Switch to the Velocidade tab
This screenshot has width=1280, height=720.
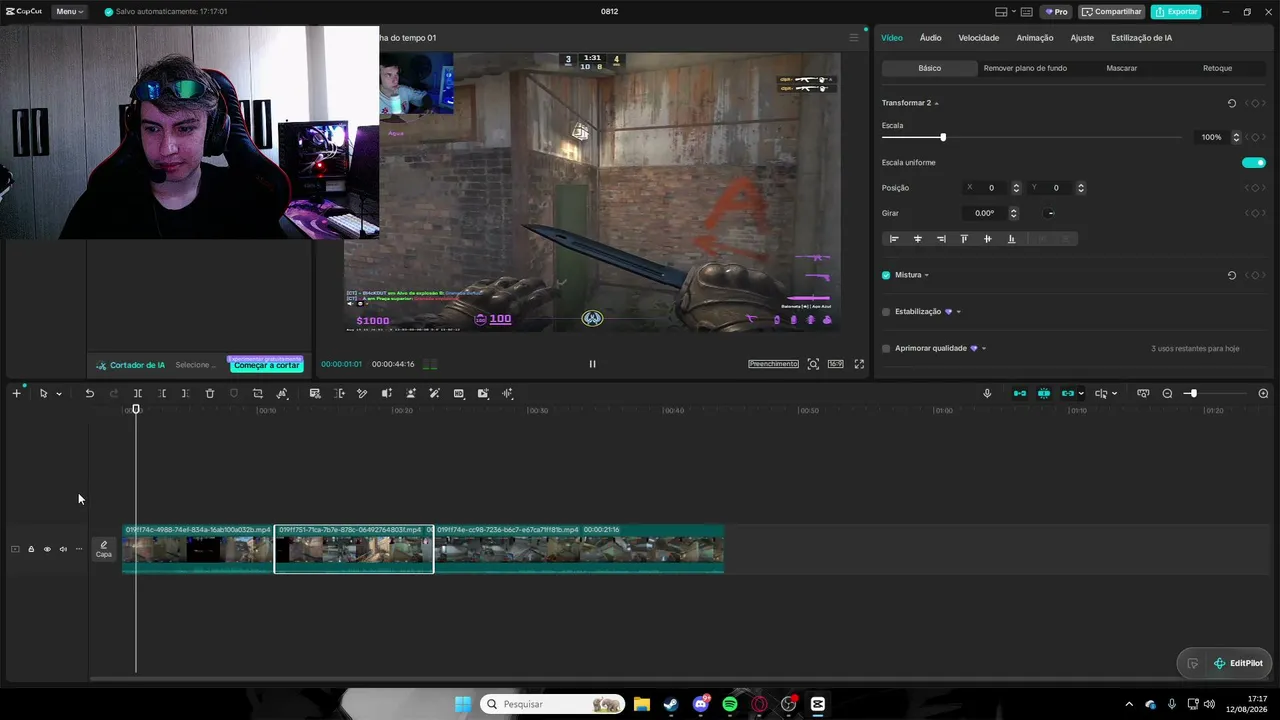click(x=979, y=38)
